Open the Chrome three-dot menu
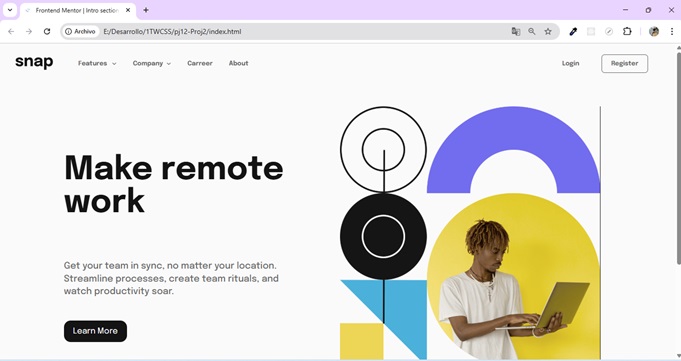The image size is (681, 361). pos(672,31)
